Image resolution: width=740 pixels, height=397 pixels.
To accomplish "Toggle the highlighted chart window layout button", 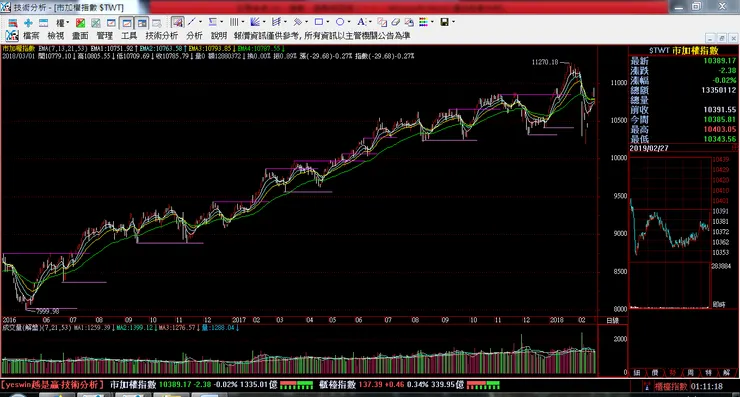I will [x=126, y=23].
